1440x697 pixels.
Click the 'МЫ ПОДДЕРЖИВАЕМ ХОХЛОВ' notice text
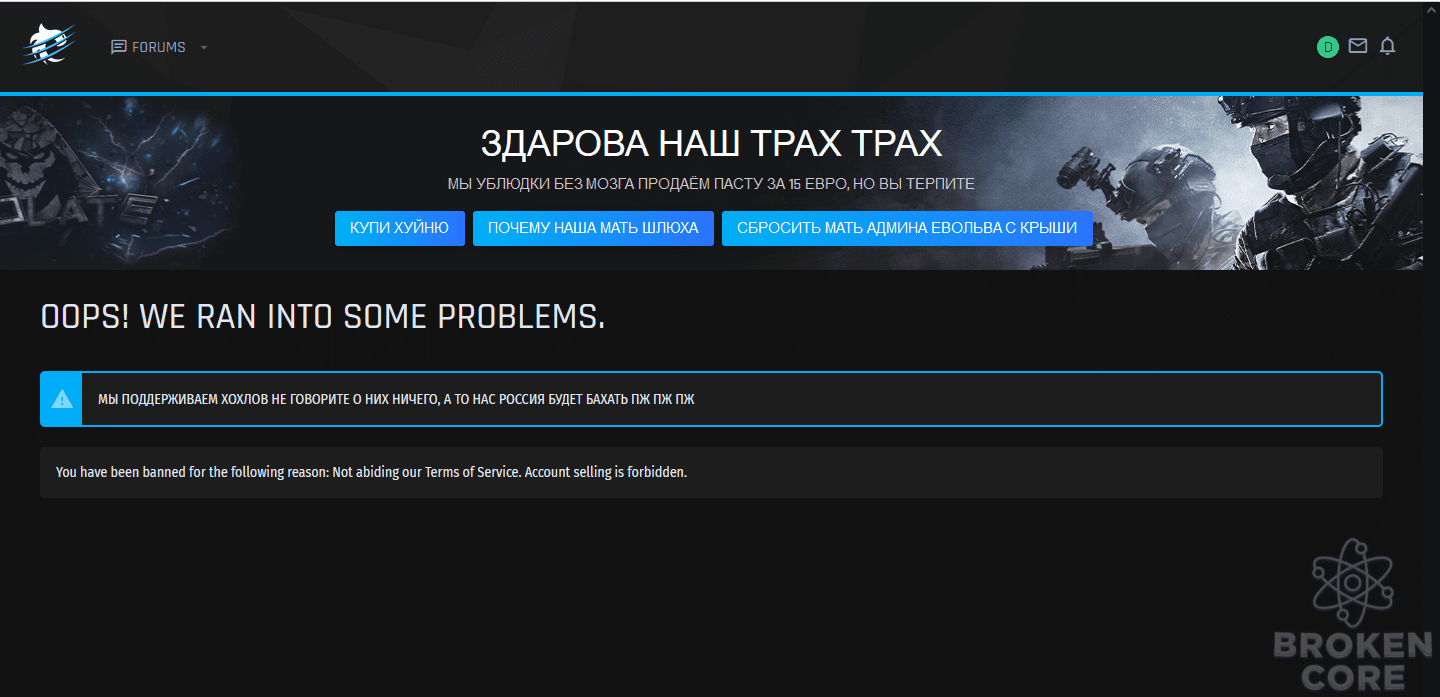pos(396,399)
